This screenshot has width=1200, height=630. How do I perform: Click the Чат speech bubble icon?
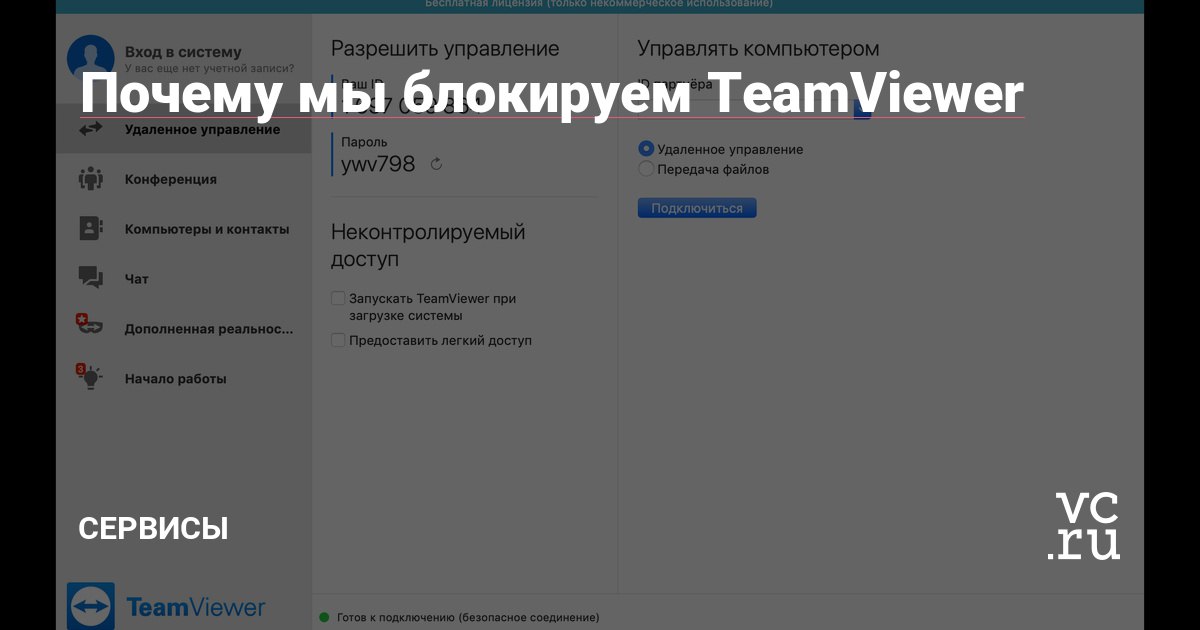(91, 278)
